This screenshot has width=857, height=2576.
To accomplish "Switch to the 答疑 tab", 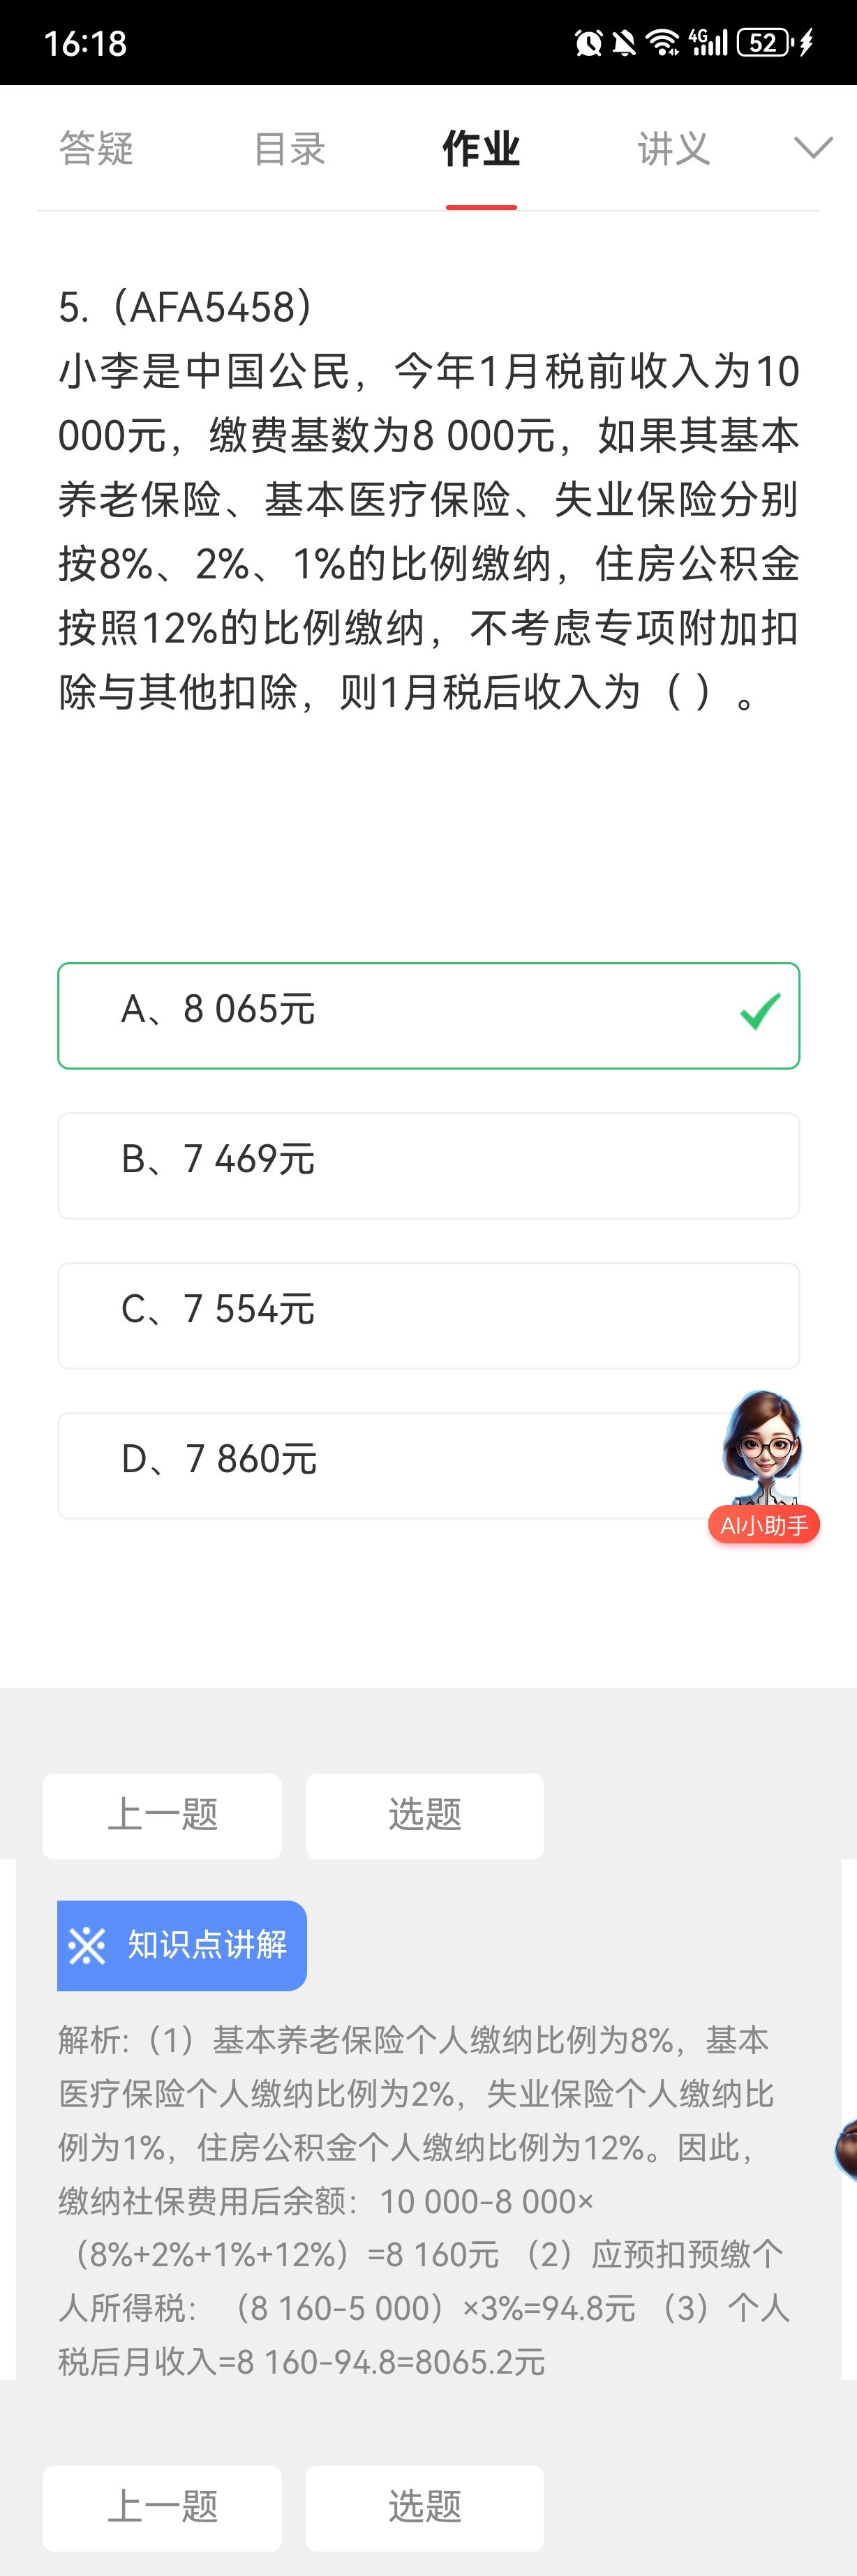I will point(96,148).
